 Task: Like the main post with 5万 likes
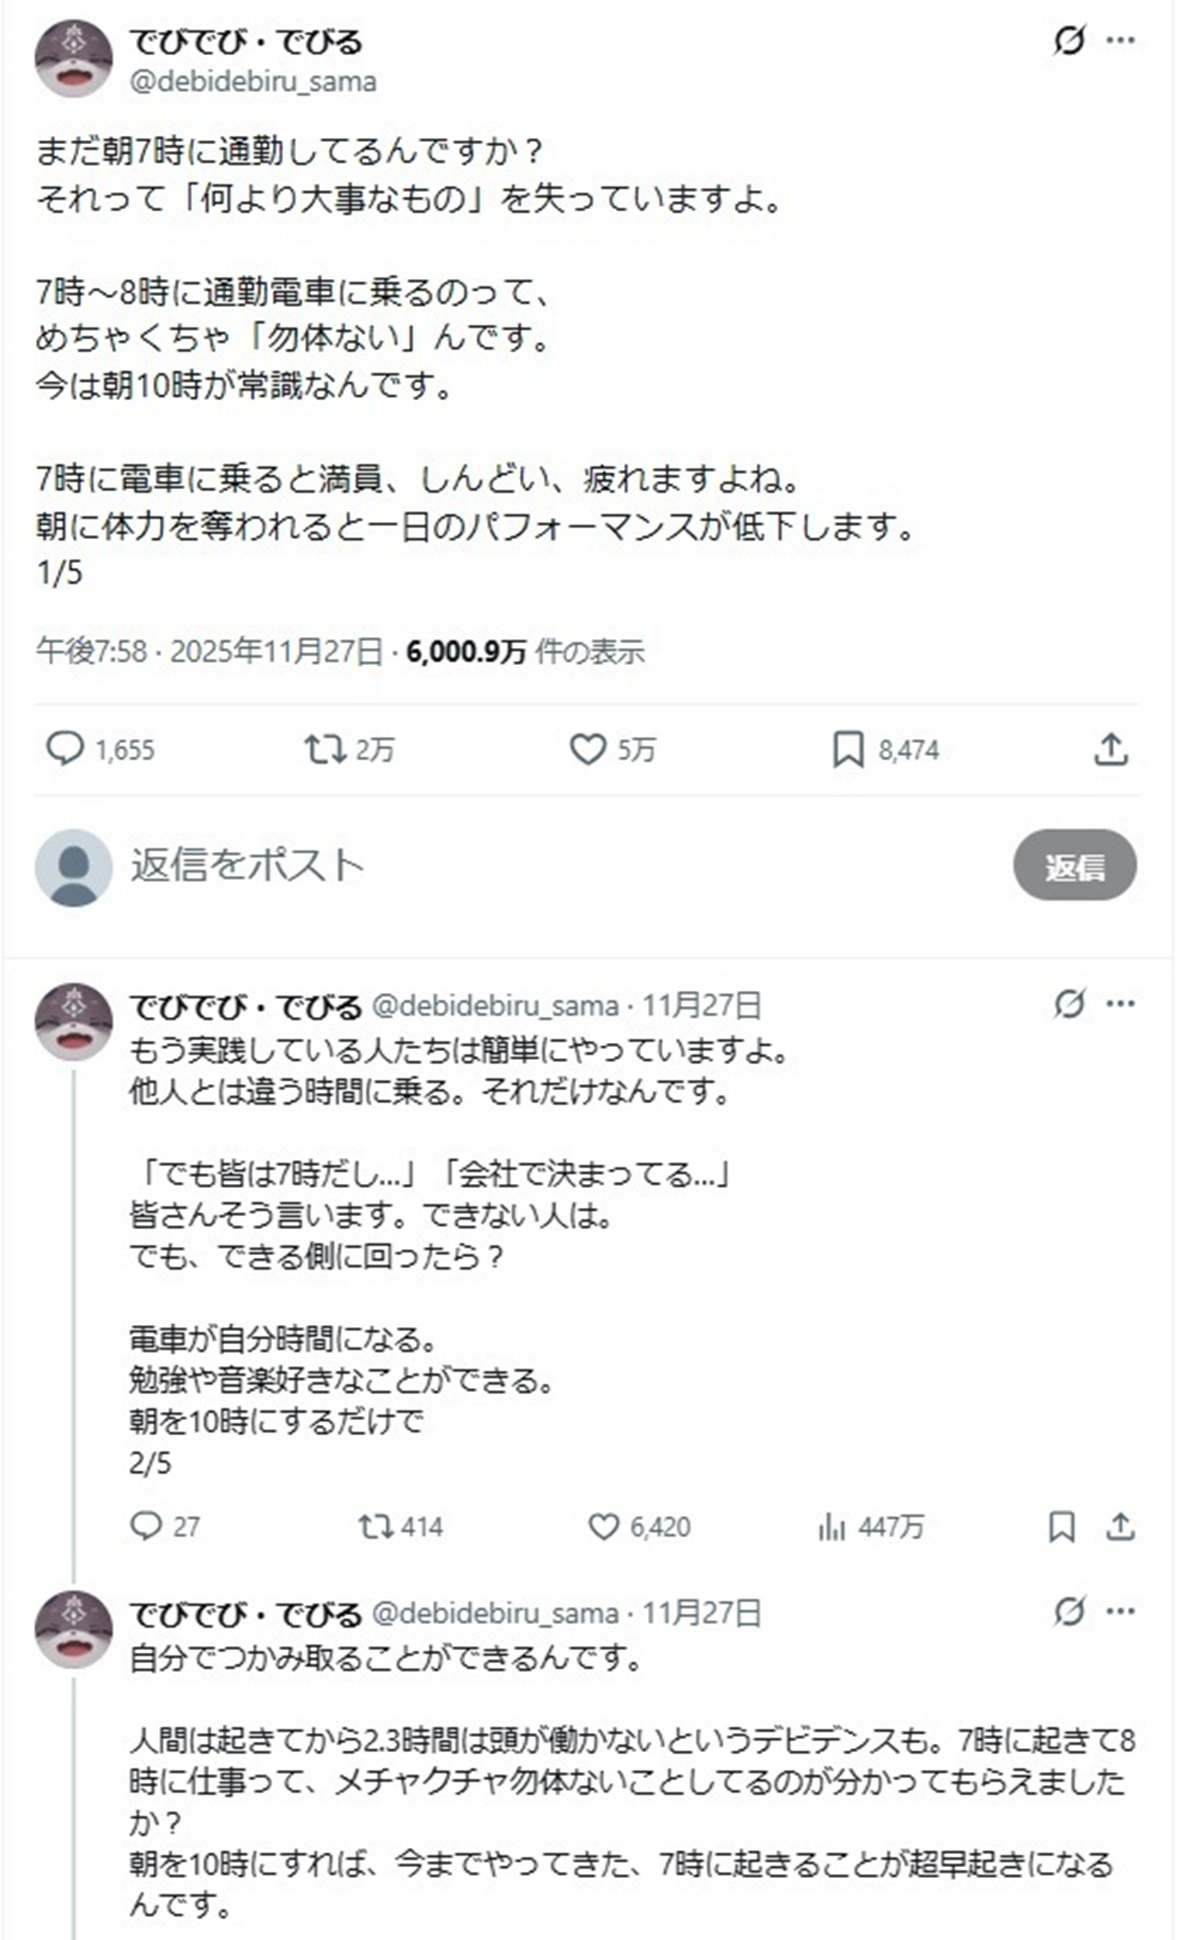(x=588, y=749)
